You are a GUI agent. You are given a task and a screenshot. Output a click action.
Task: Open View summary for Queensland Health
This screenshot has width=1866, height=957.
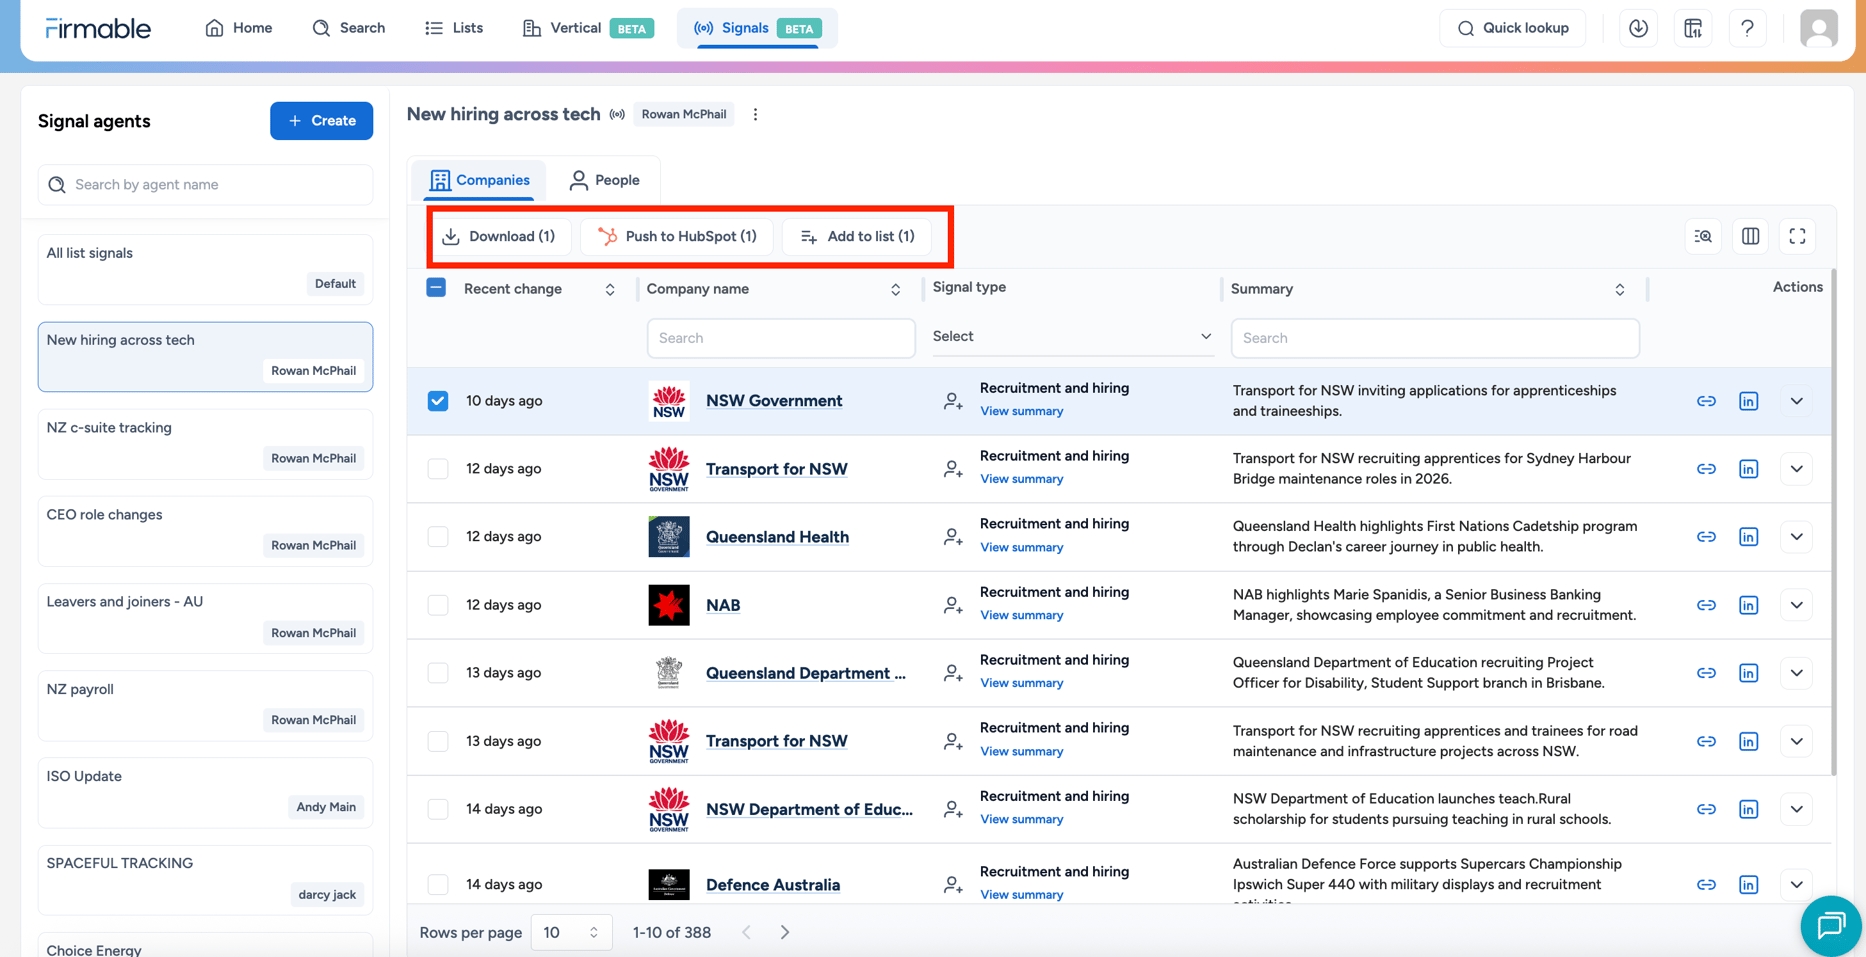pyautogui.click(x=1021, y=547)
